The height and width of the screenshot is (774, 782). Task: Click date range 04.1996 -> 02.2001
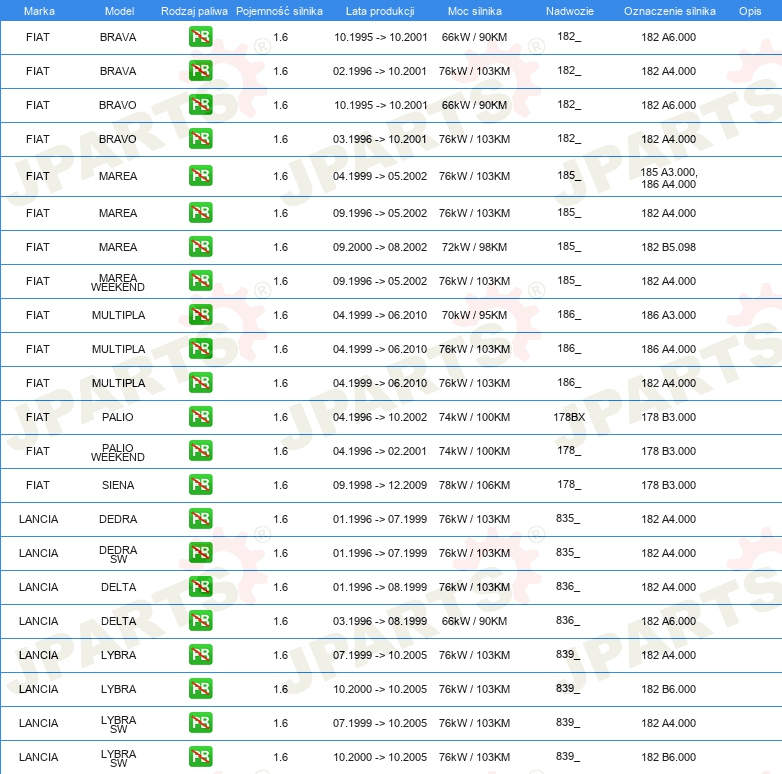coord(380,451)
